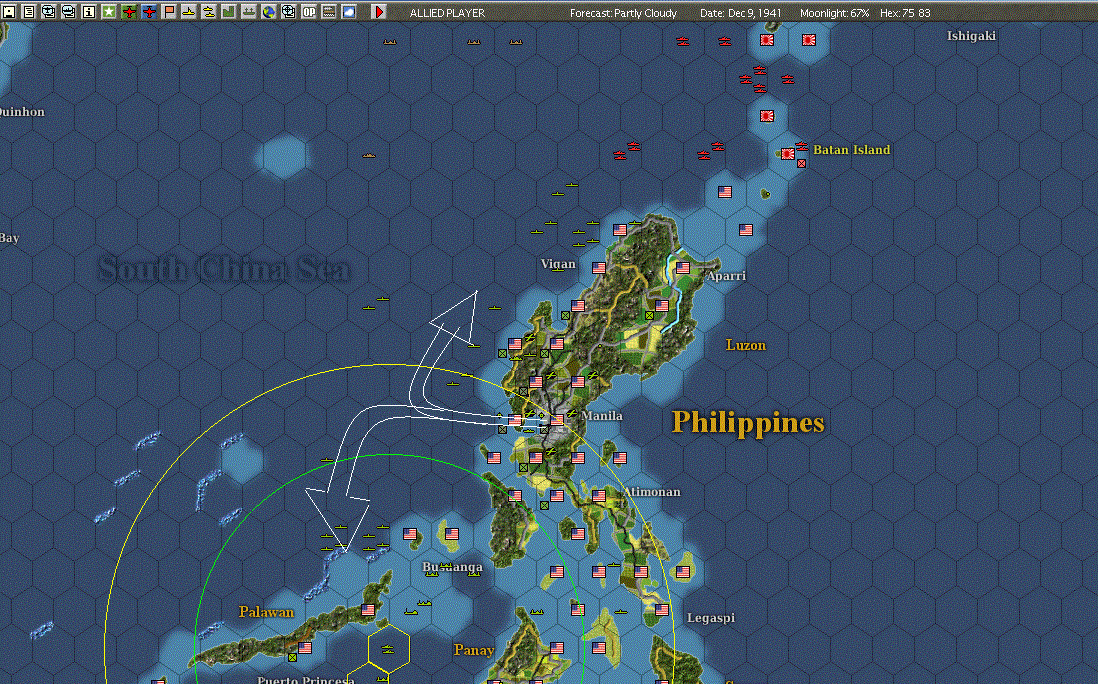Screen dimensions: 1098x684
Task: Click the Palawan island label
Action: coord(266,613)
